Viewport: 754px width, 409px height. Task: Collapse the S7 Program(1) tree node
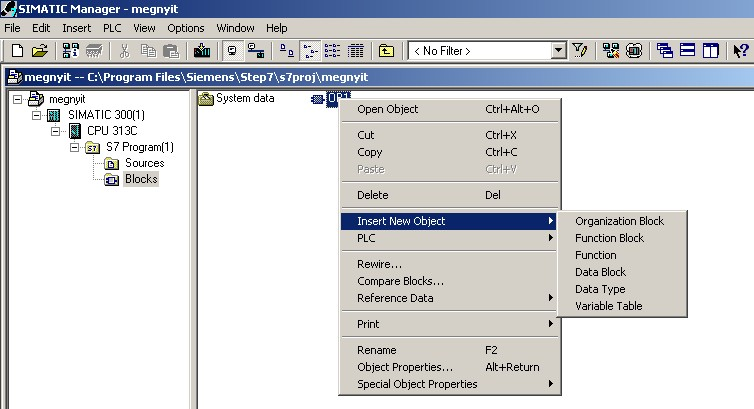pyautogui.click(x=75, y=147)
